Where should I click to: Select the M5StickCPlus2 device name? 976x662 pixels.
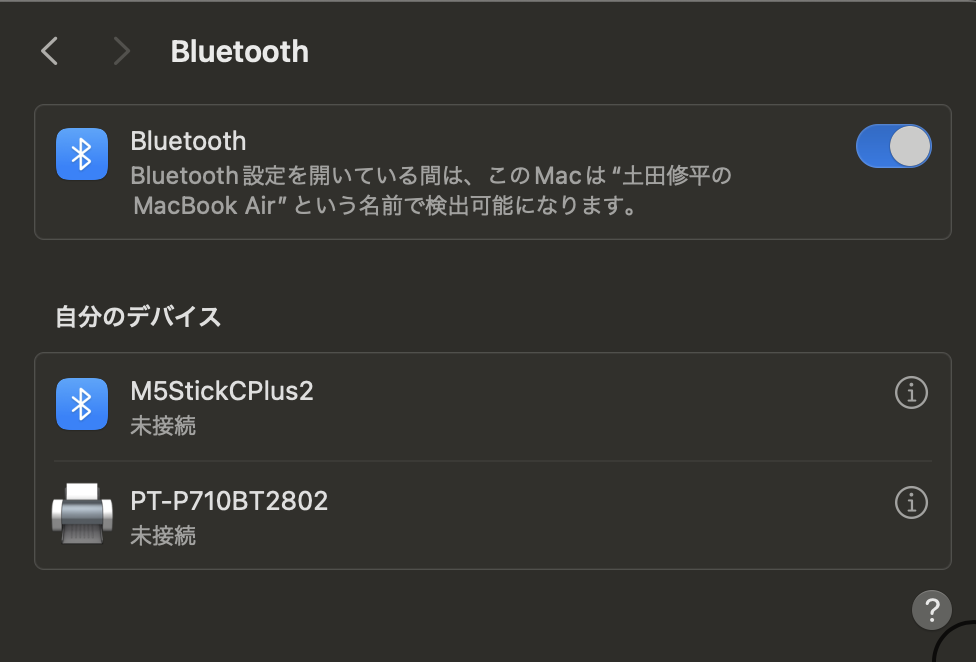tap(222, 391)
